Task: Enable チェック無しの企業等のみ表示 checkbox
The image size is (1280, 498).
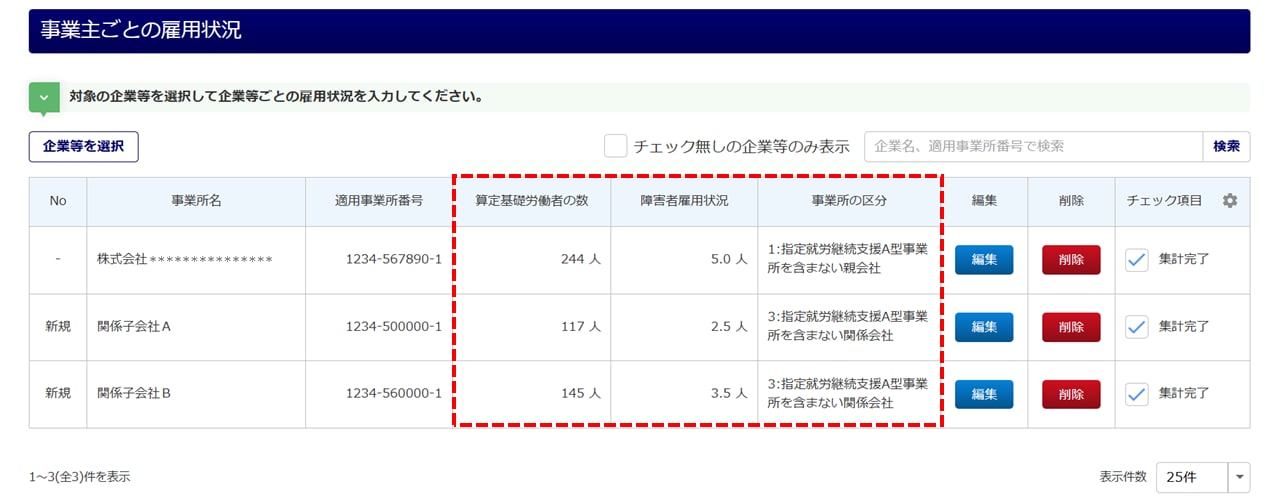Action: [x=615, y=146]
